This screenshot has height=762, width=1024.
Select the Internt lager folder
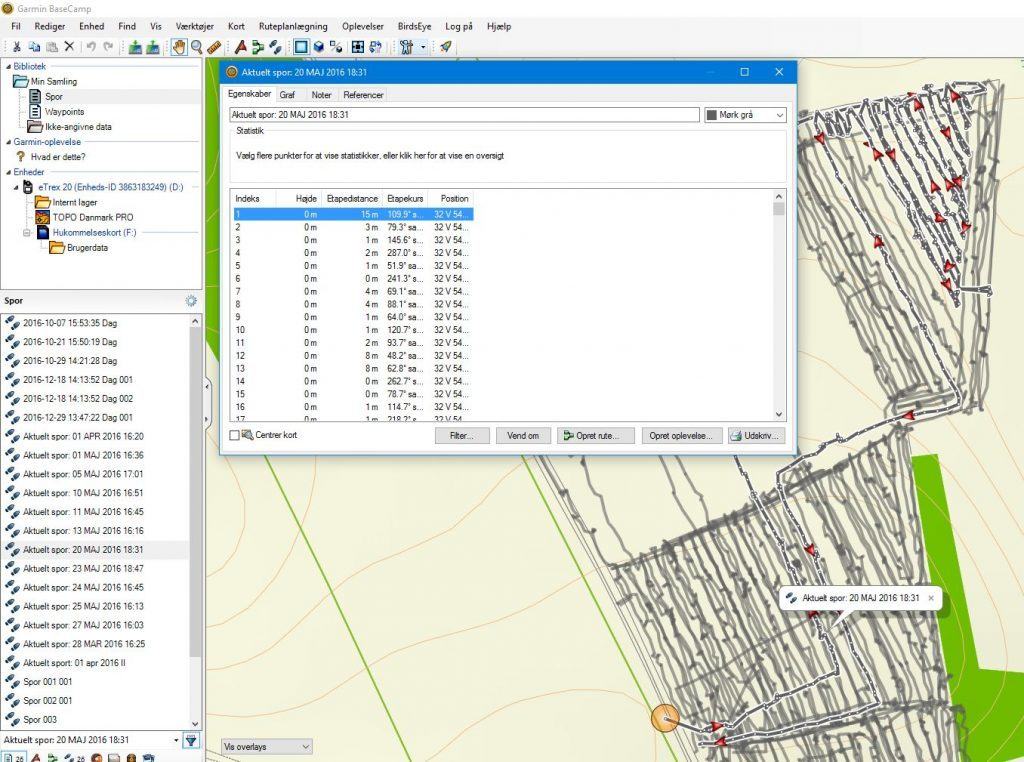click(74, 202)
